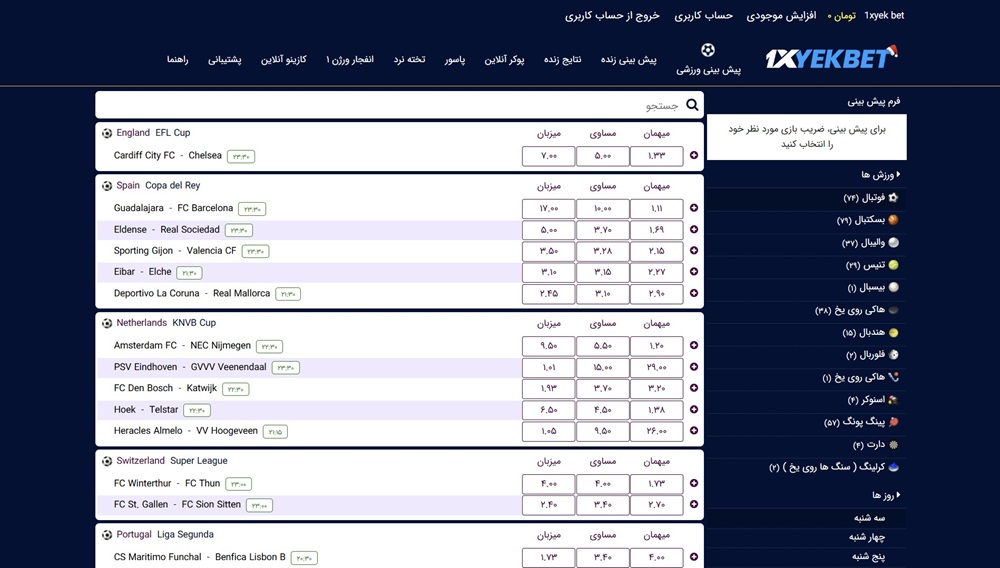Click darts icon in sports sidebar
The image size is (1000, 568).
click(x=893, y=445)
